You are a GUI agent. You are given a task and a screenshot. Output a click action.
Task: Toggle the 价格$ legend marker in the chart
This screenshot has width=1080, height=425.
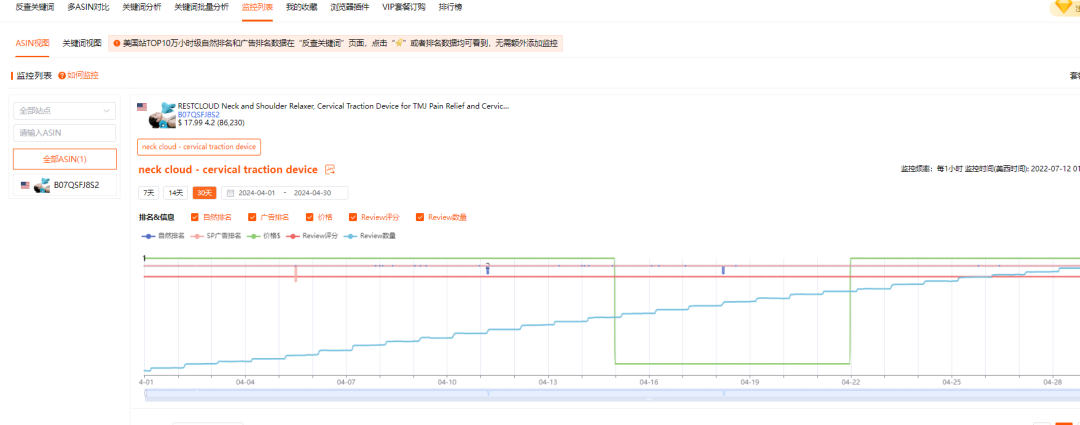click(x=255, y=236)
